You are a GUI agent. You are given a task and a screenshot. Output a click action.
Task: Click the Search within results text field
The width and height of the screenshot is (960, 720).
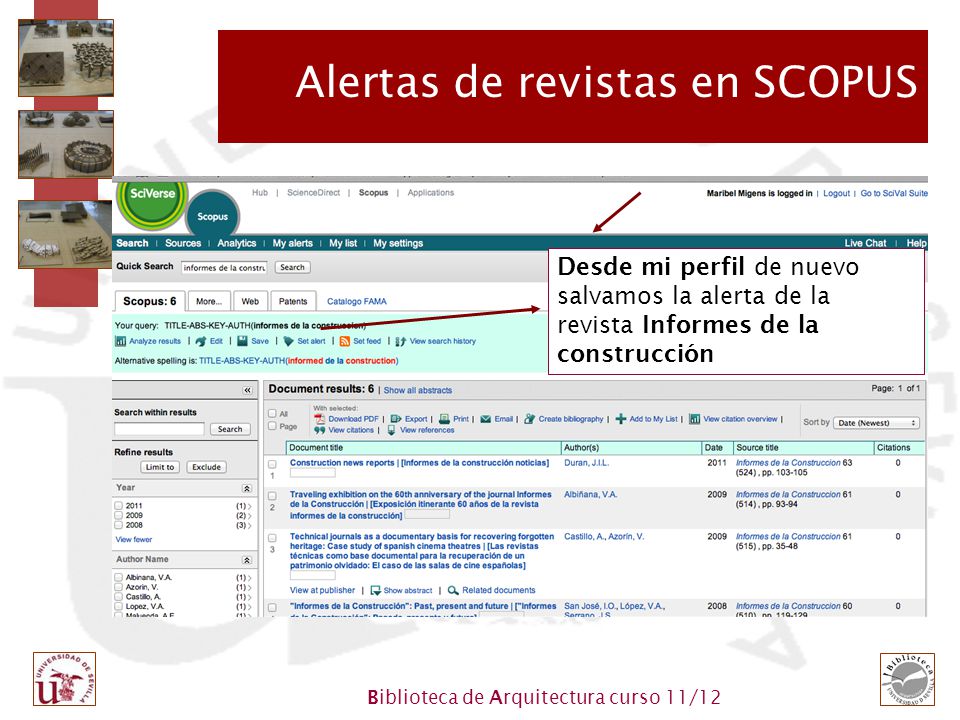[159, 429]
